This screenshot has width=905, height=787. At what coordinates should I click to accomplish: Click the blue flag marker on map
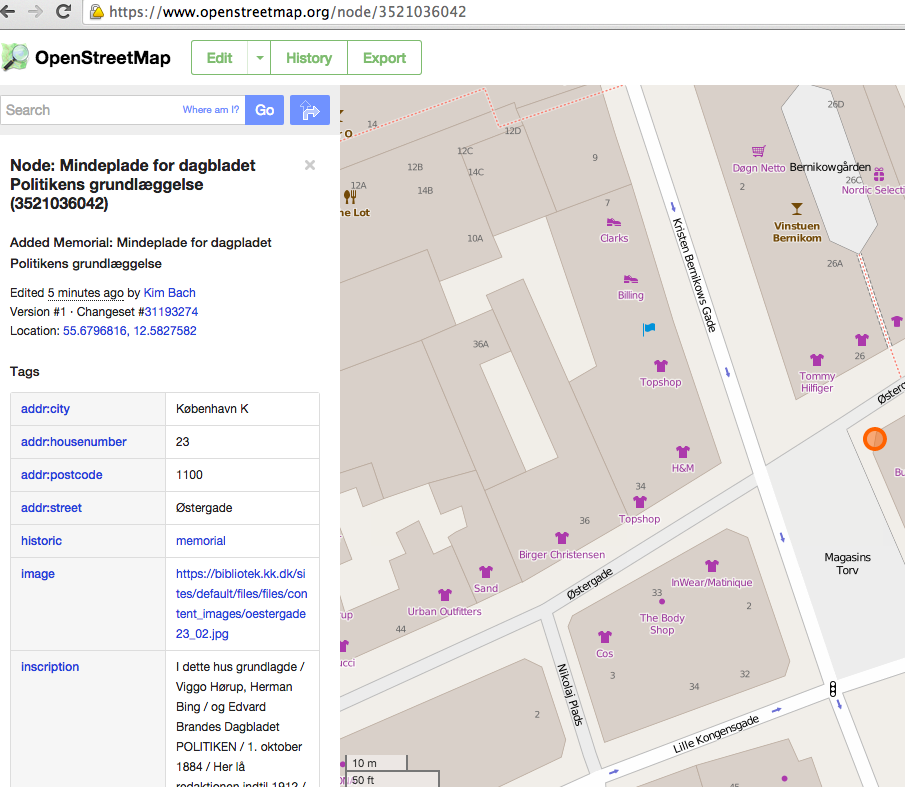649,329
